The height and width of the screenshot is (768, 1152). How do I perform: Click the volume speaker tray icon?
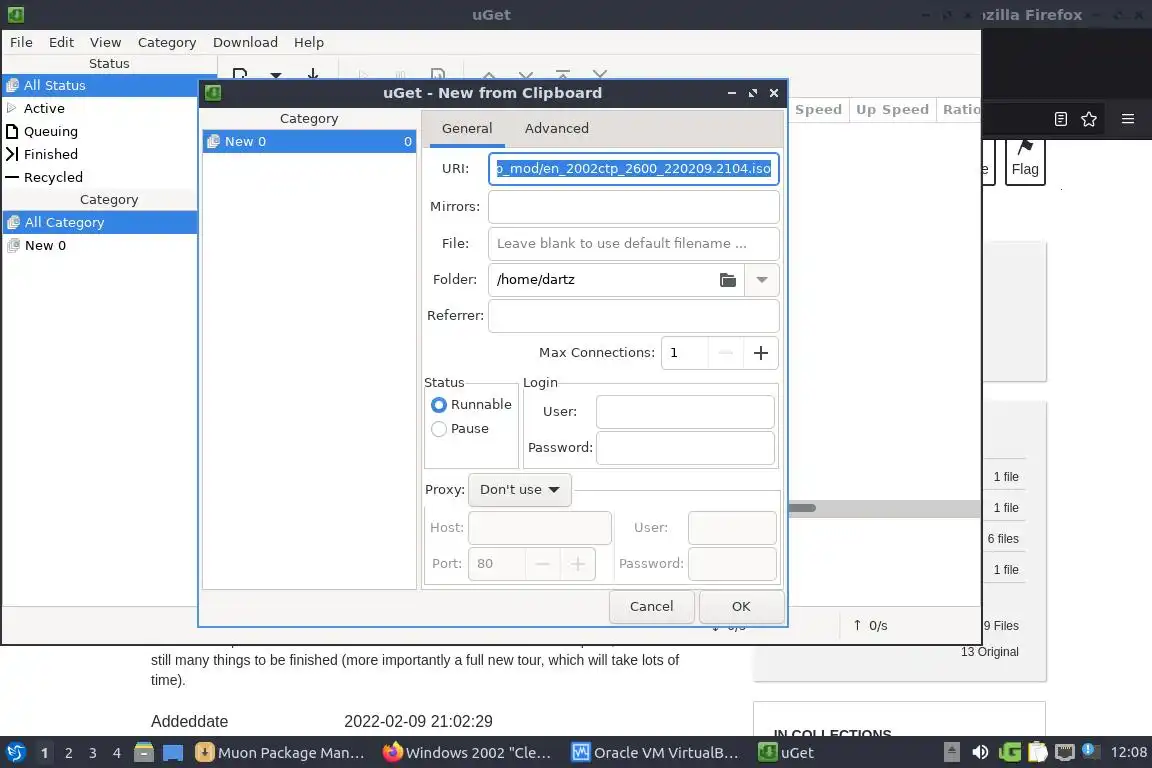[980, 753]
